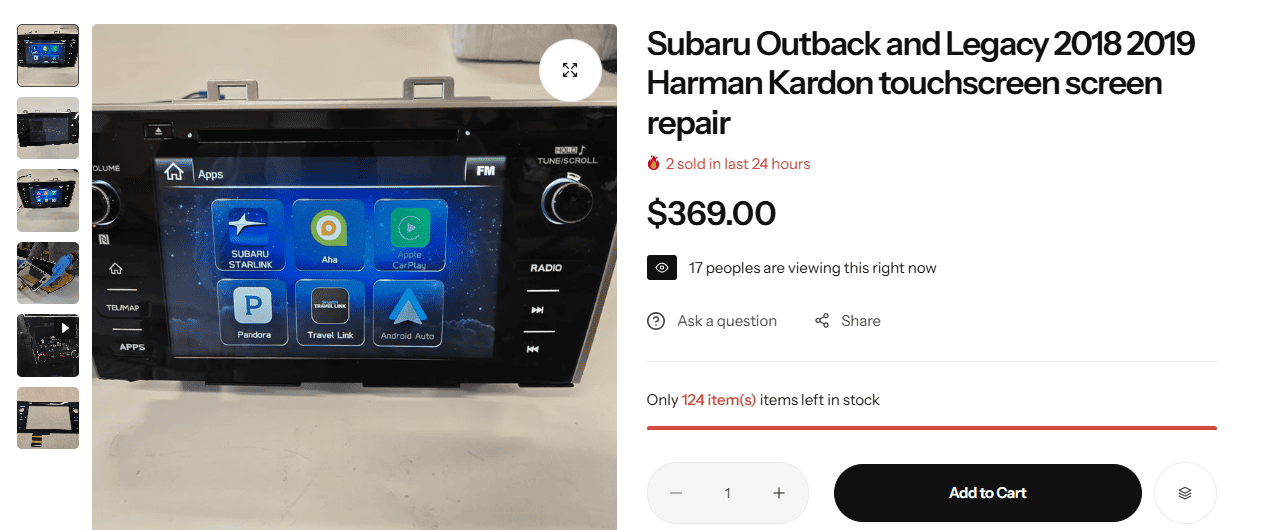The height and width of the screenshot is (530, 1265).
Task: Open Ask a question link
Action: pos(727,321)
